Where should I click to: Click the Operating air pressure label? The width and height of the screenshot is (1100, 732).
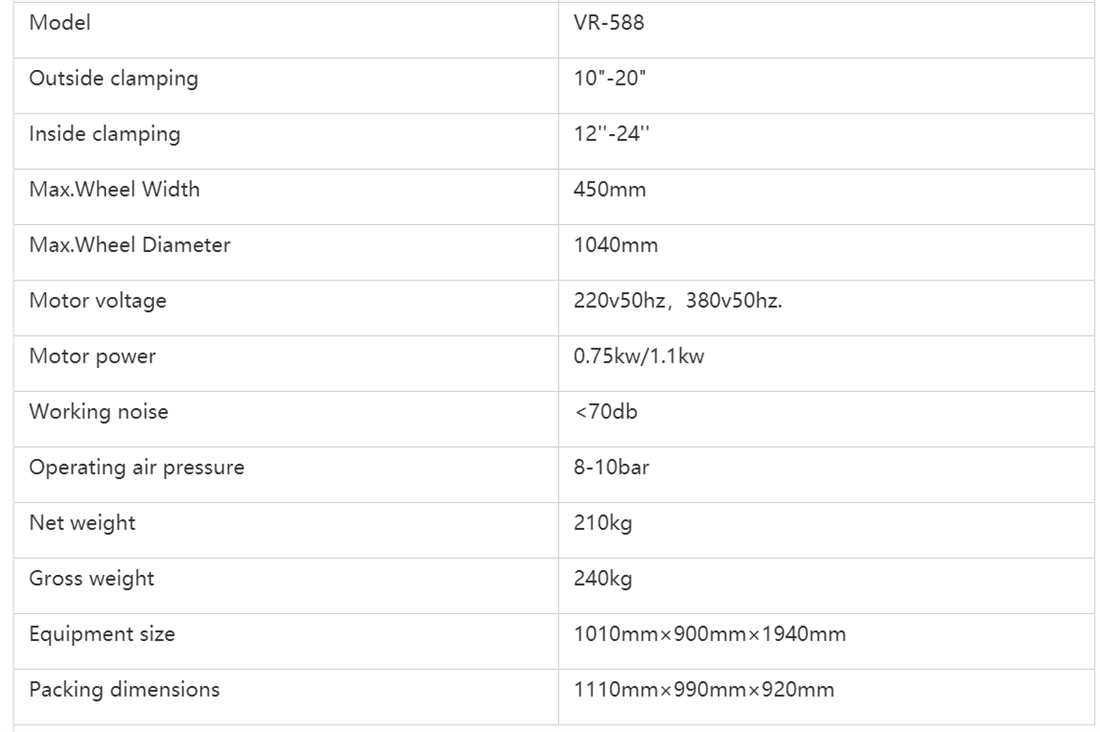click(x=137, y=467)
